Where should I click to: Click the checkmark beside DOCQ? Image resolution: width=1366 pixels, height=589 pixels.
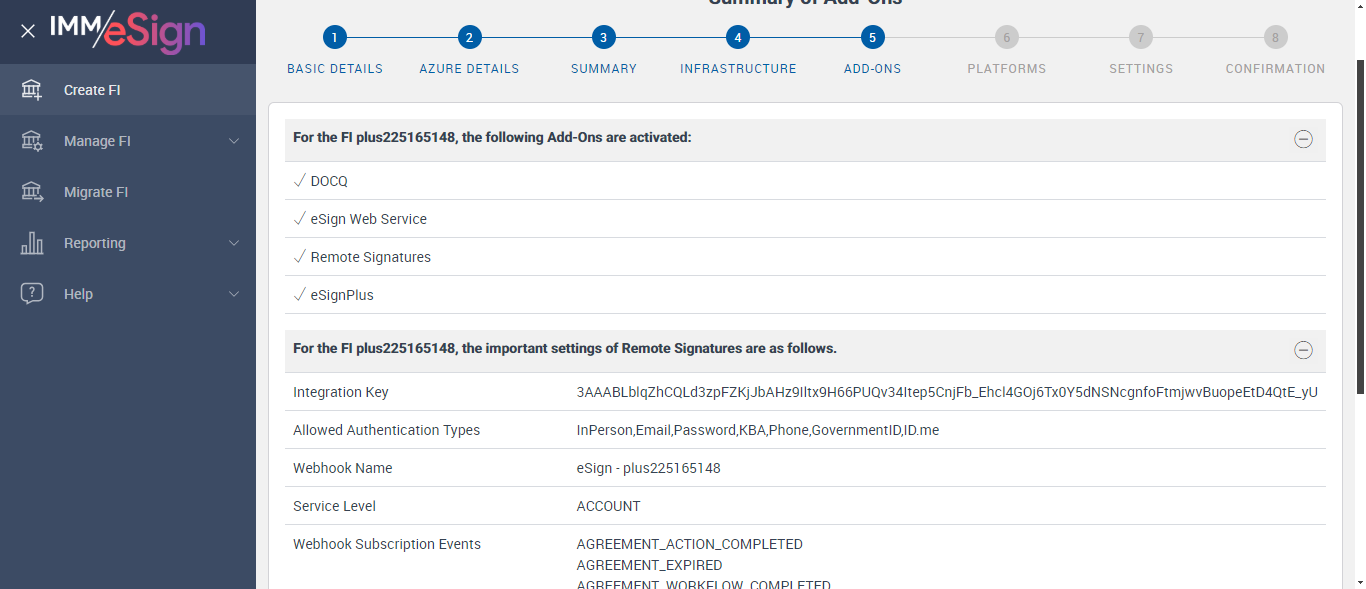click(x=299, y=180)
